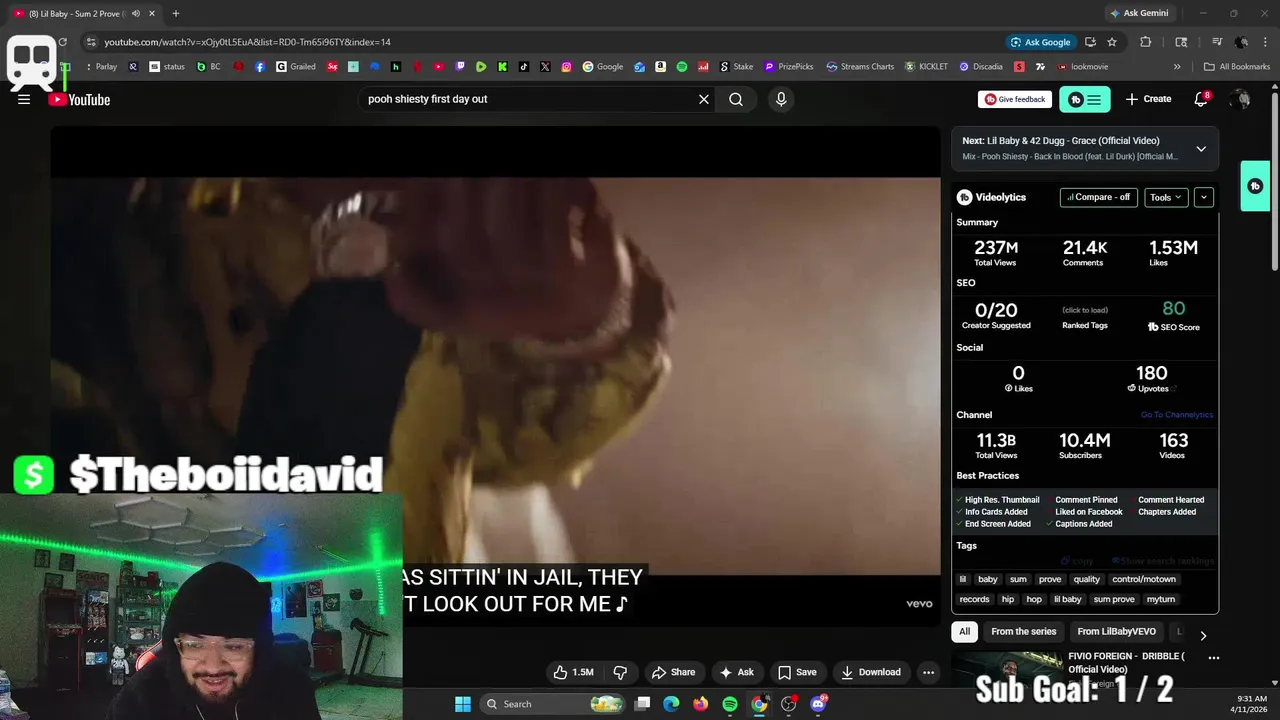Download the video
Screen dimensions: 1280x720
click(x=871, y=672)
